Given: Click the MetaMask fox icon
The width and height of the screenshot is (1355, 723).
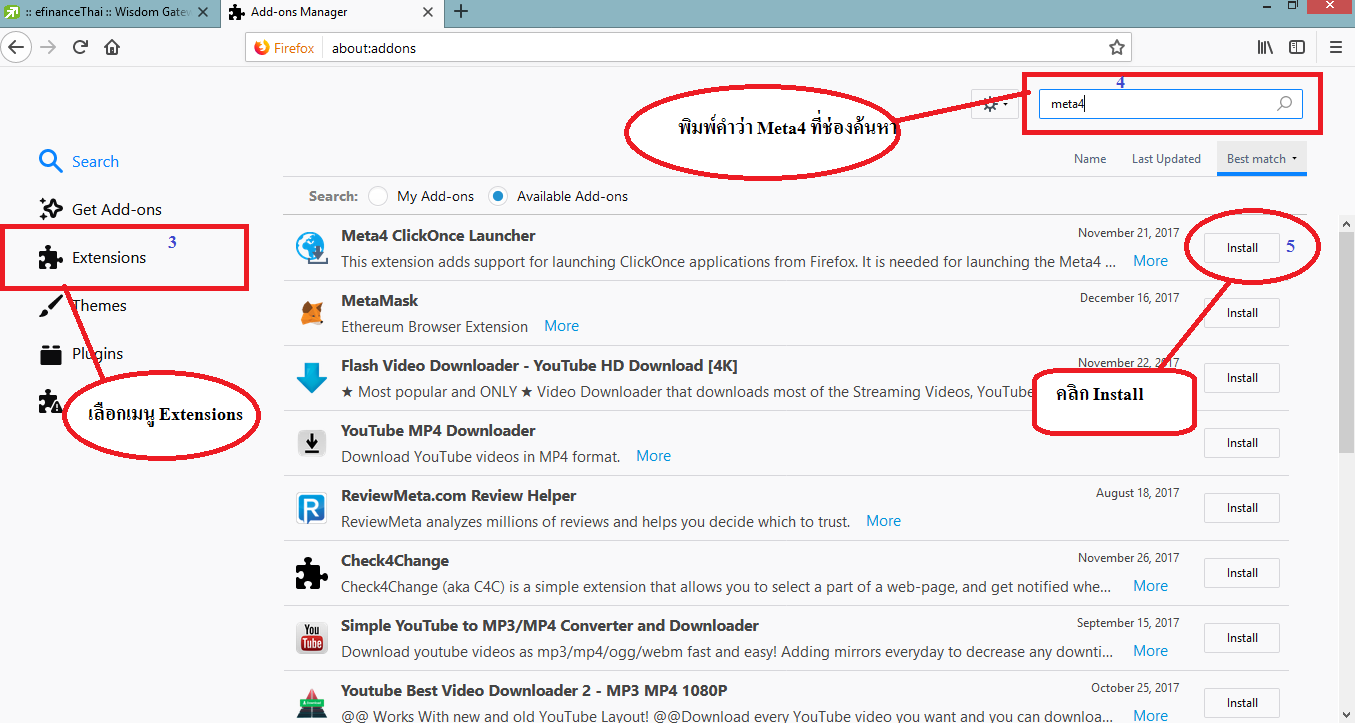Looking at the screenshot, I should point(312,314).
